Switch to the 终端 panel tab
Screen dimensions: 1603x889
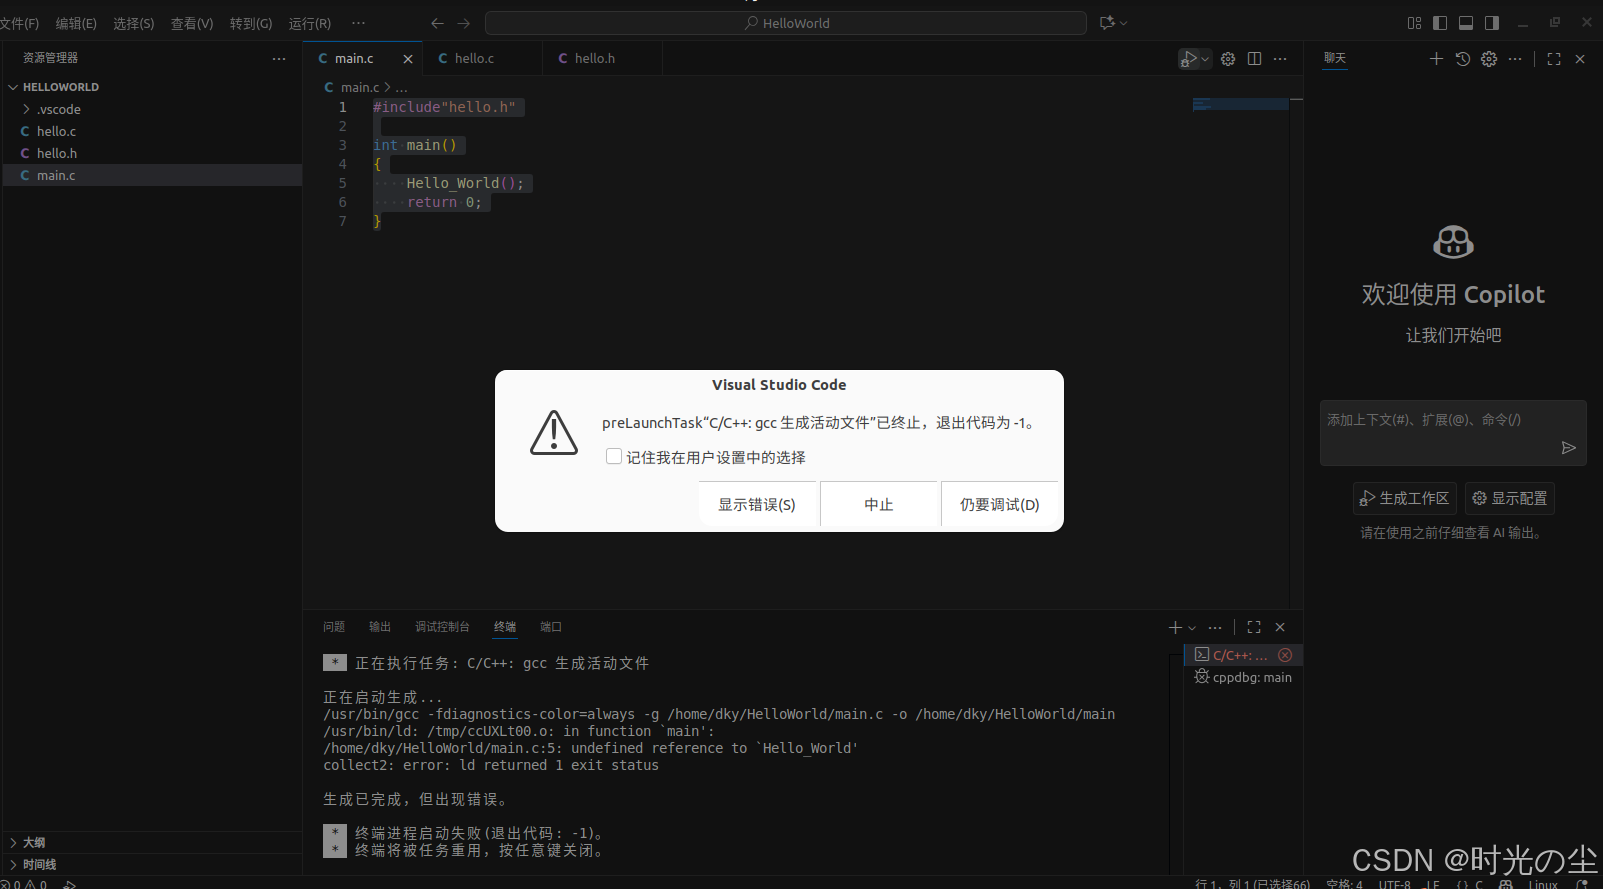point(505,627)
